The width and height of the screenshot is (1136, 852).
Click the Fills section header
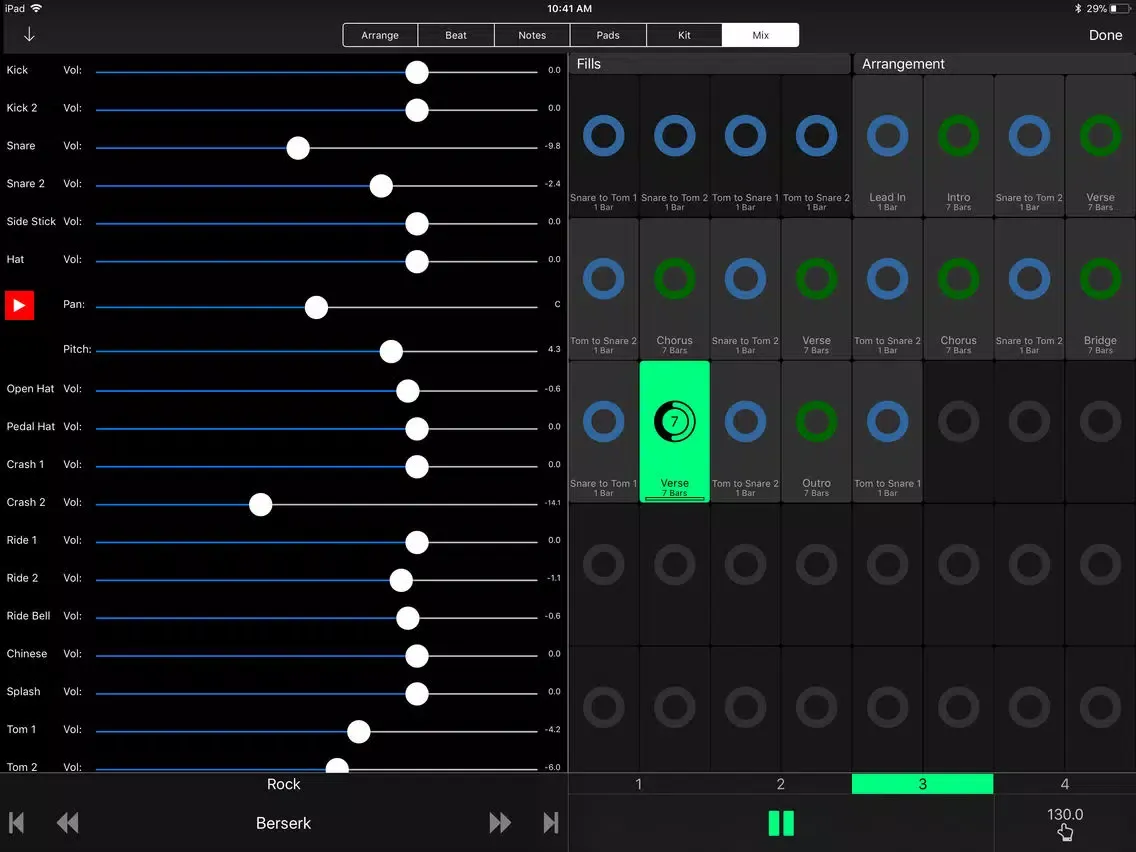[709, 64]
